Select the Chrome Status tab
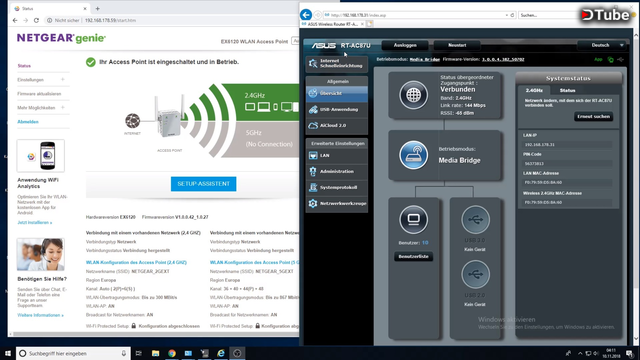Image resolution: width=640 pixels, height=360 pixels. (x=49, y=9)
